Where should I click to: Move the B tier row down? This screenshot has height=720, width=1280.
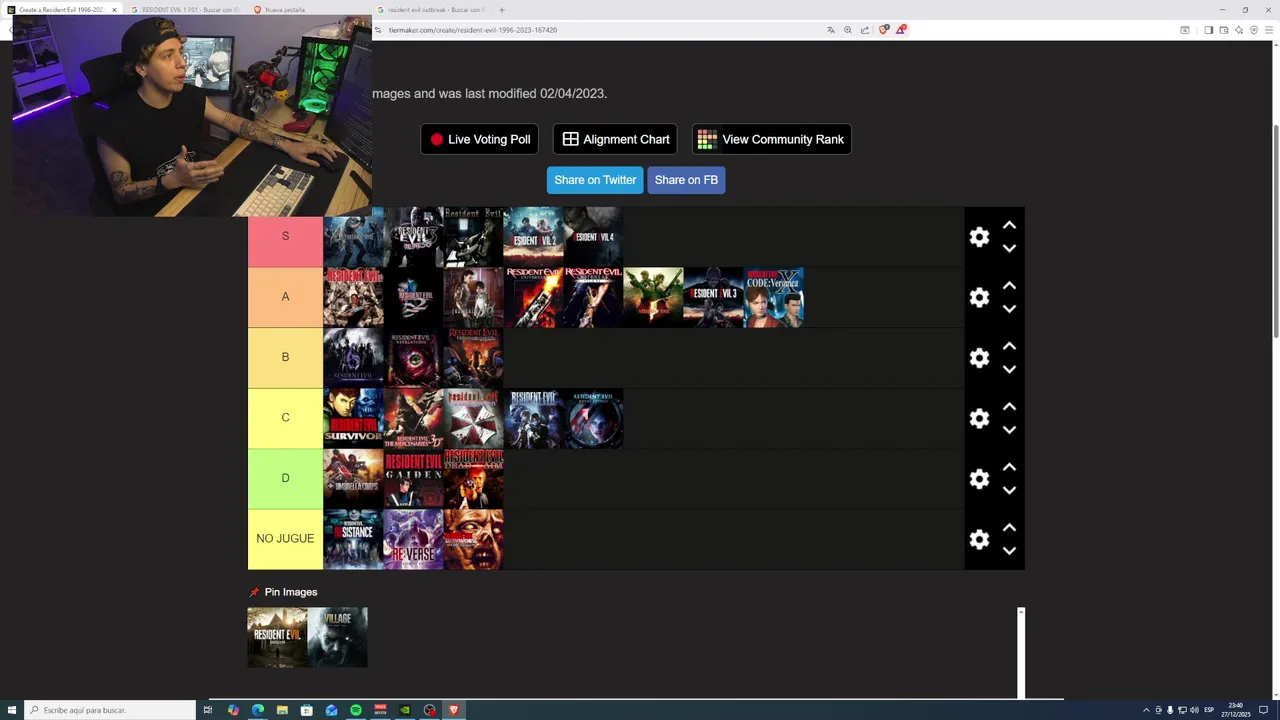click(x=1009, y=369)
